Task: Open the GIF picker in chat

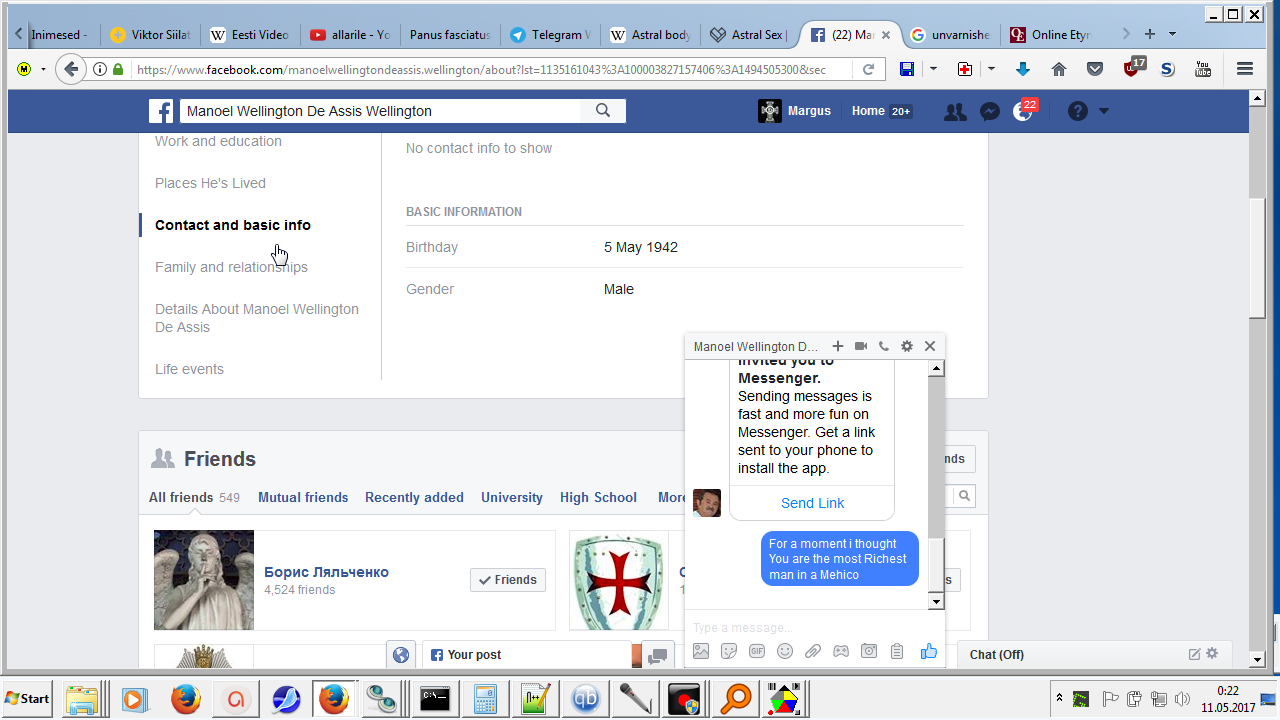Action: (757, 651)
